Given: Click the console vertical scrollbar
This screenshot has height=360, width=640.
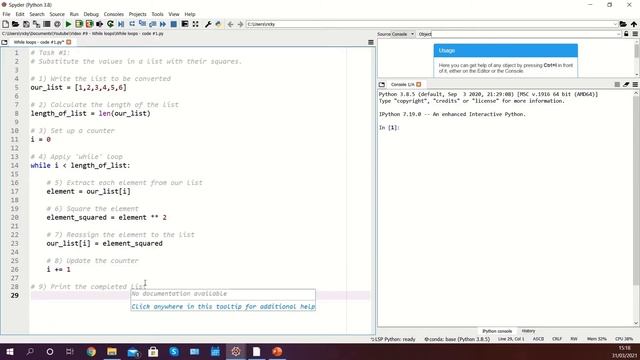Looking at the screenshot, I should coord(636,208).
